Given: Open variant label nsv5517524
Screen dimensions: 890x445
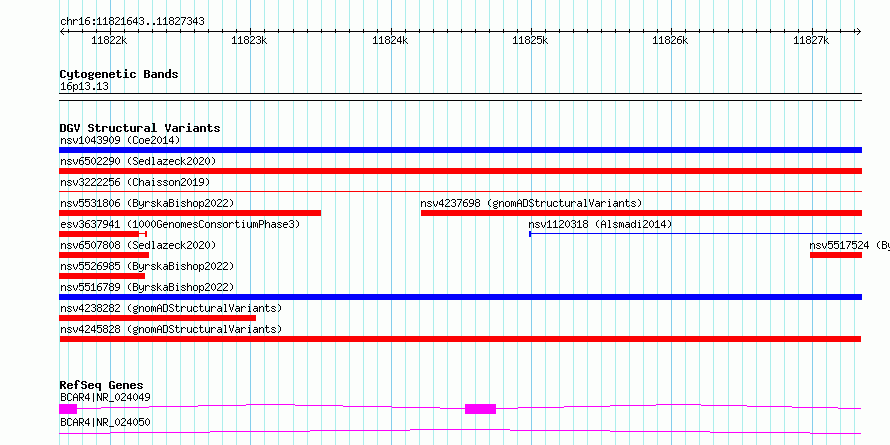Looking at the screenshot, I should click(x=839, y=245).
